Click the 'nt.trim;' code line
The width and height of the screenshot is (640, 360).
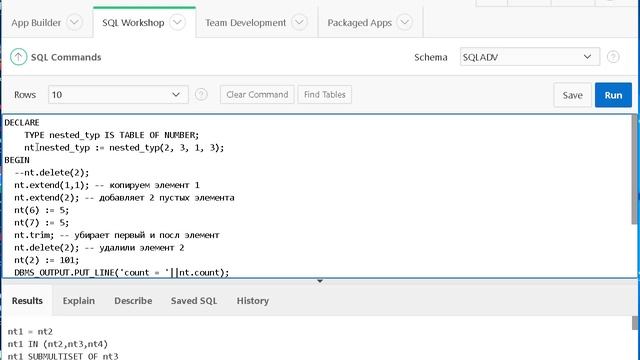click(x=117, y=235)
